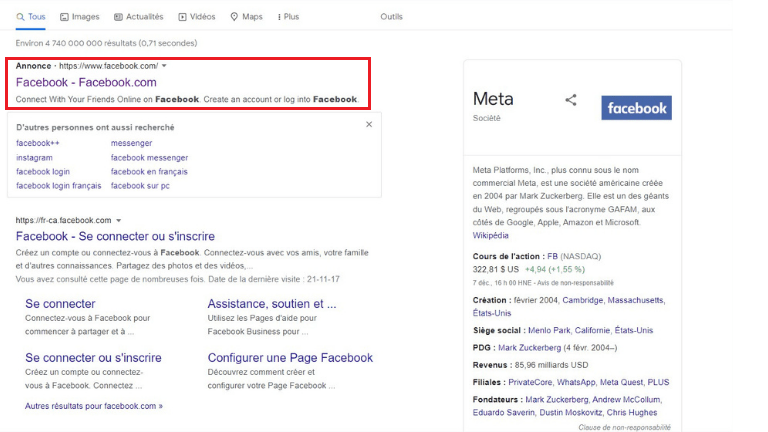Expand the arrow beside fr-ca.facebook.com URL
The image size is (768, 432).
tap(119, 220)
